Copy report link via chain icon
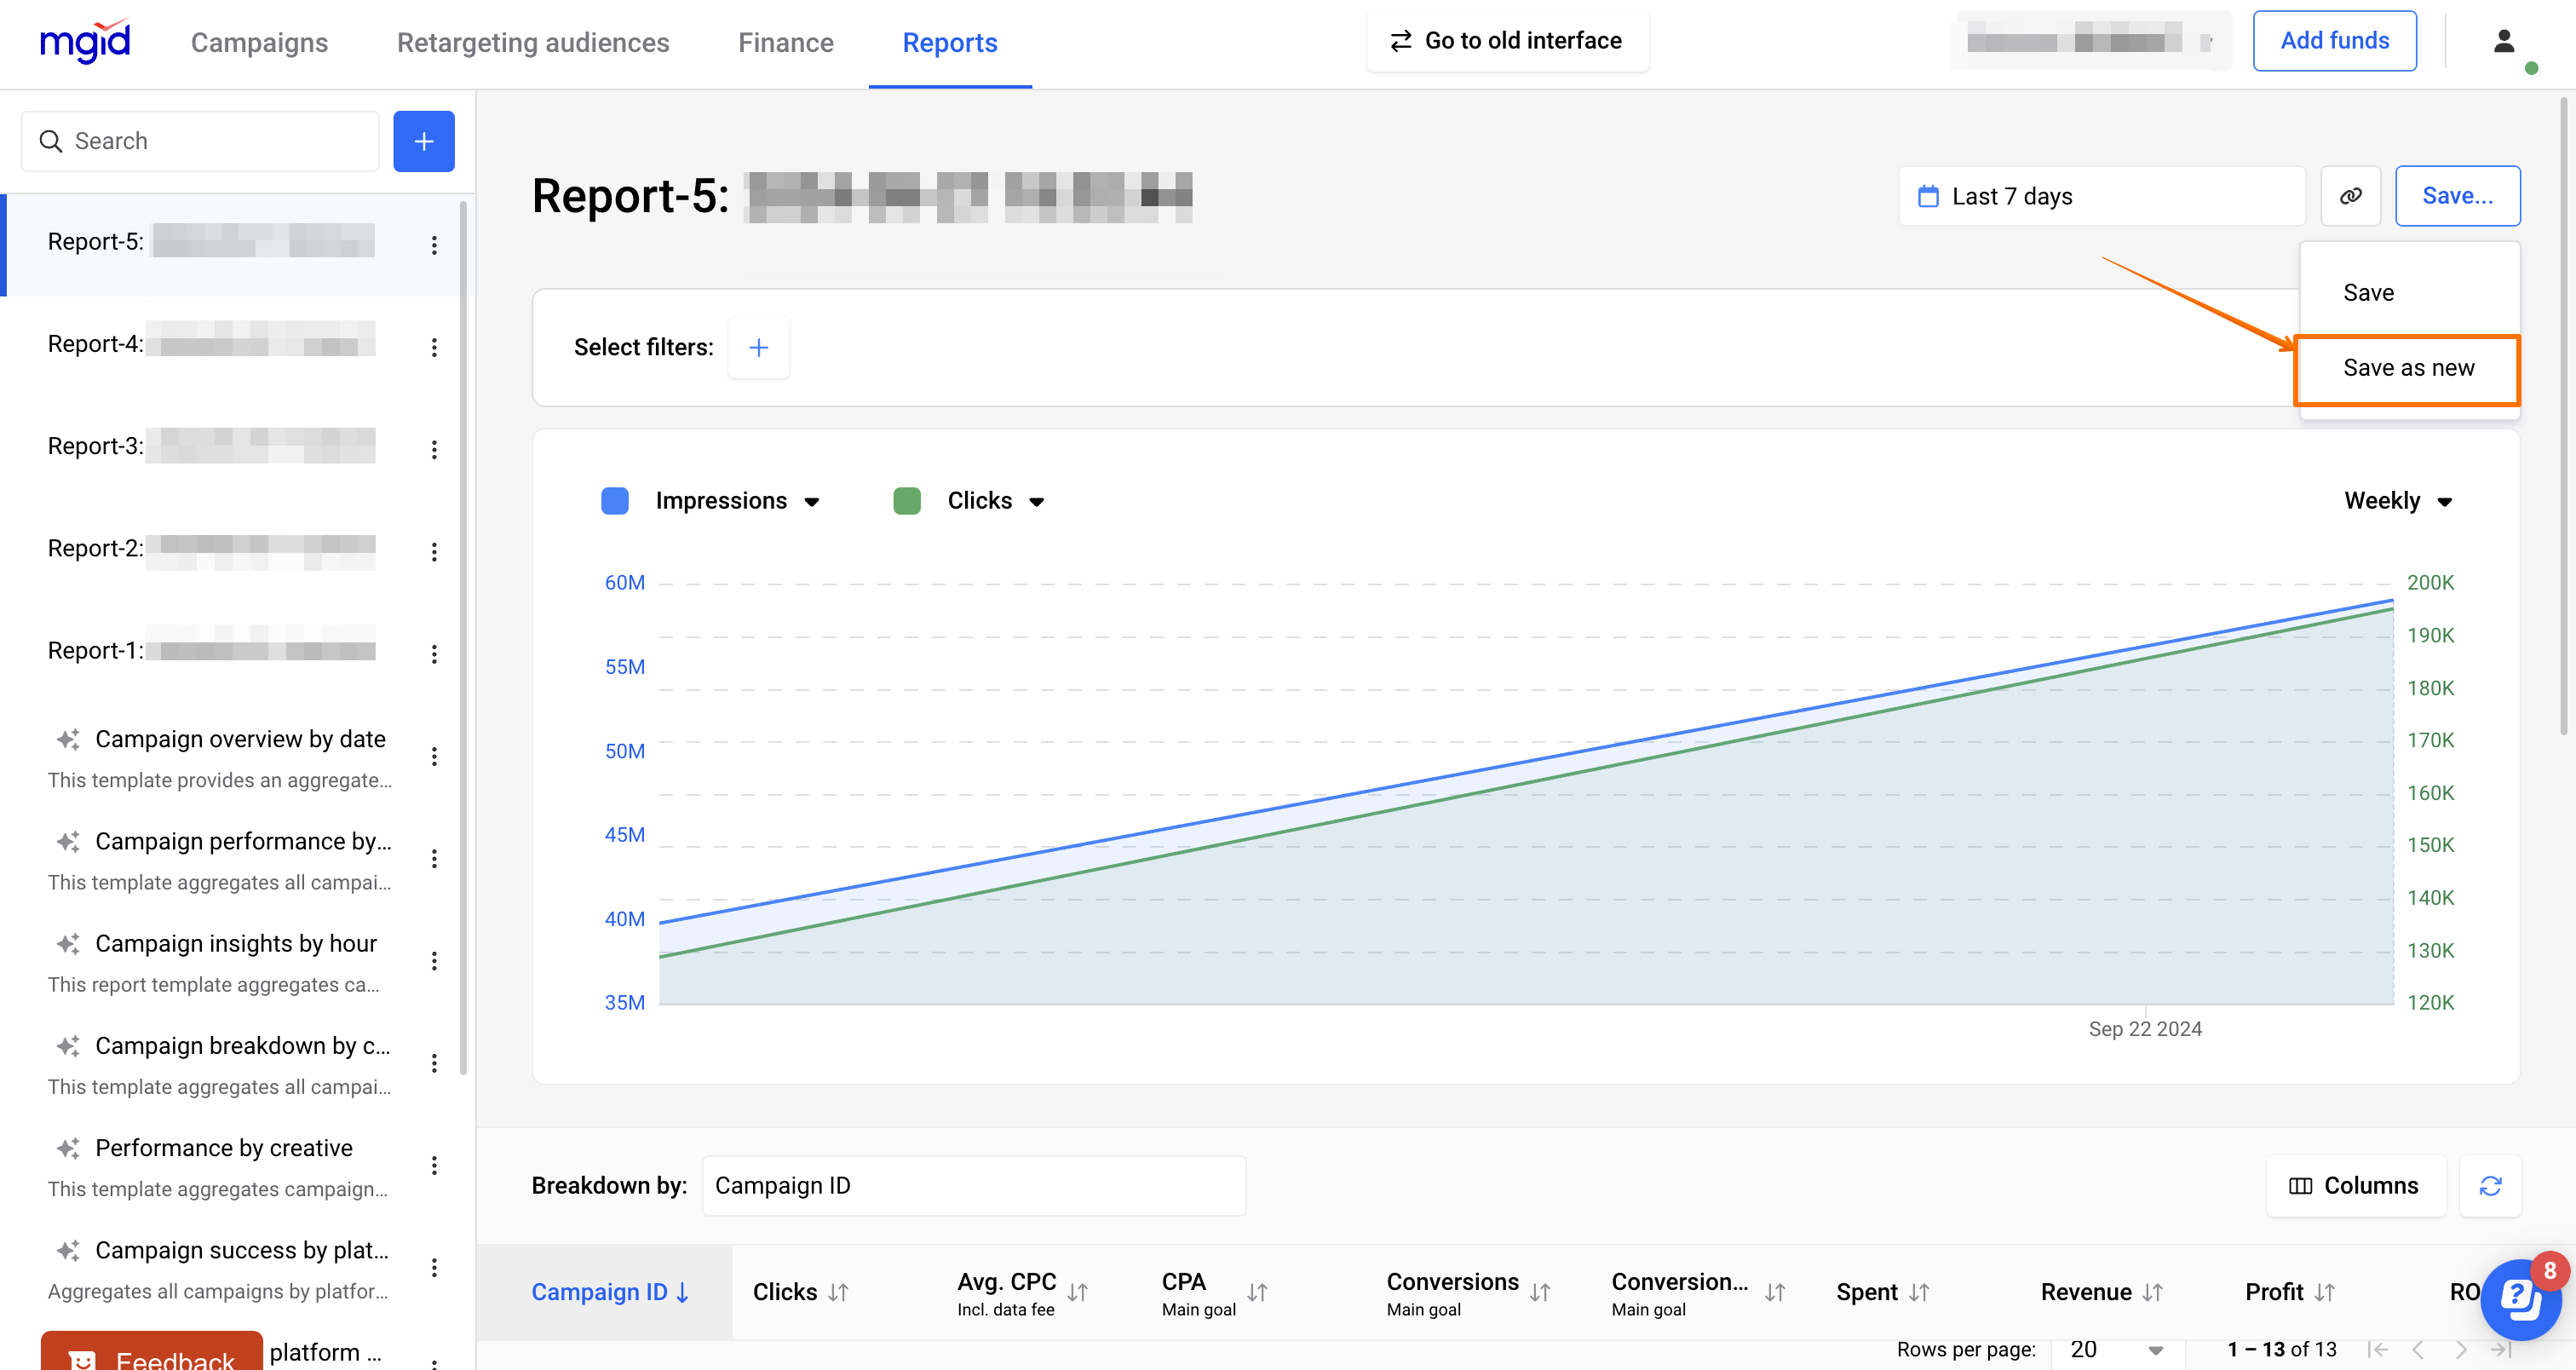Viewport: 2576px width, 1370px height. [x=2350, y=196]
